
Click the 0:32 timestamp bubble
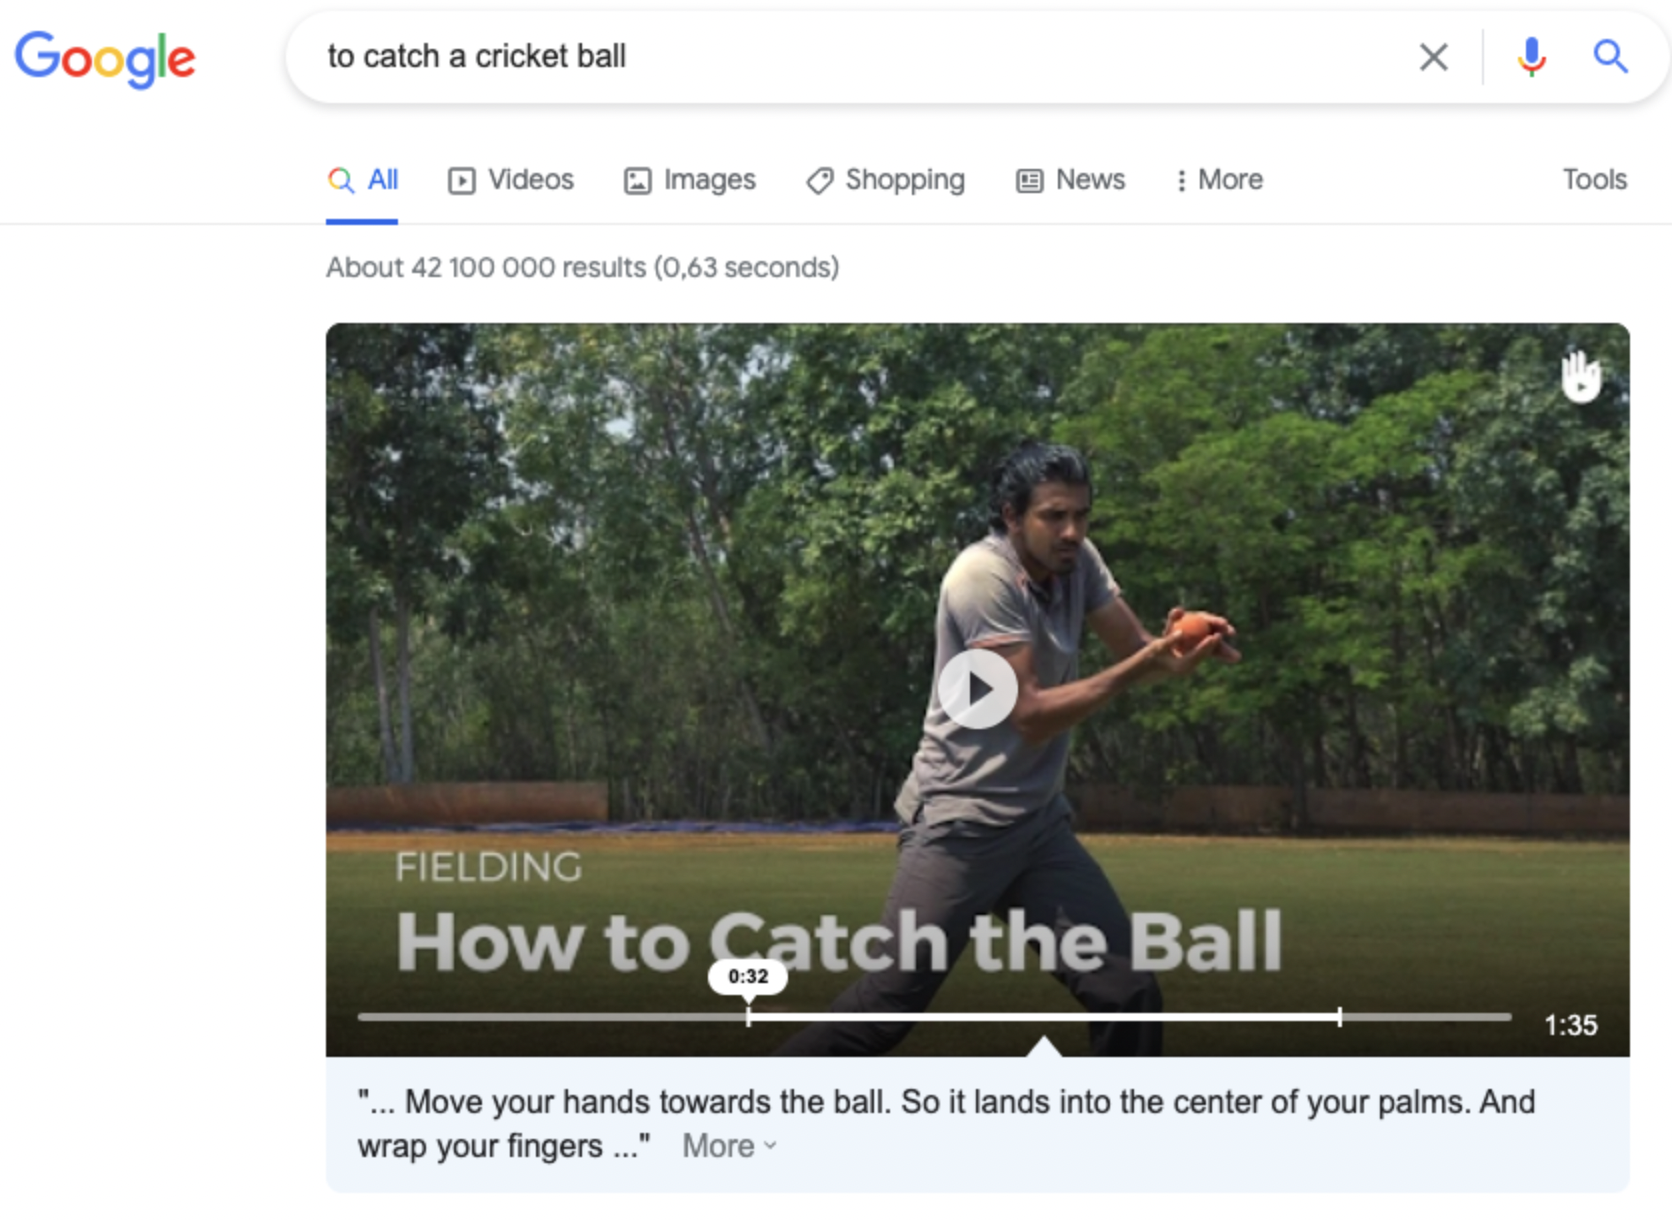(748, 976)
